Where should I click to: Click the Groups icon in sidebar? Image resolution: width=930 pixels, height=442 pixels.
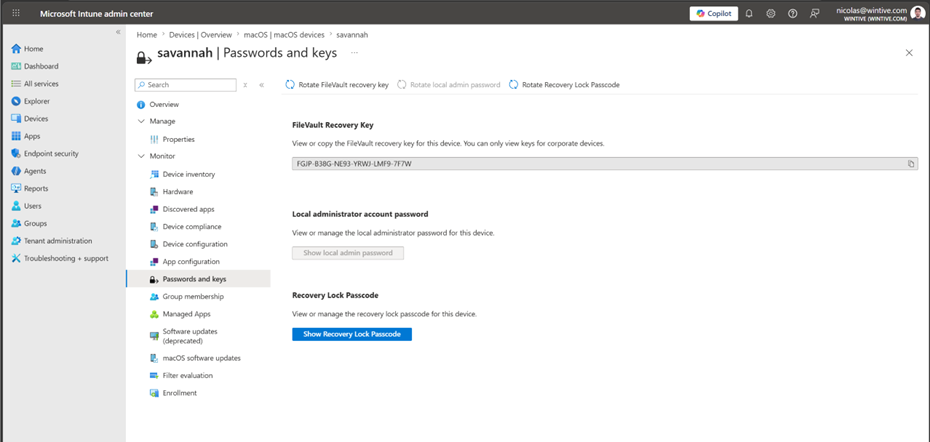(x=16, y=224)
